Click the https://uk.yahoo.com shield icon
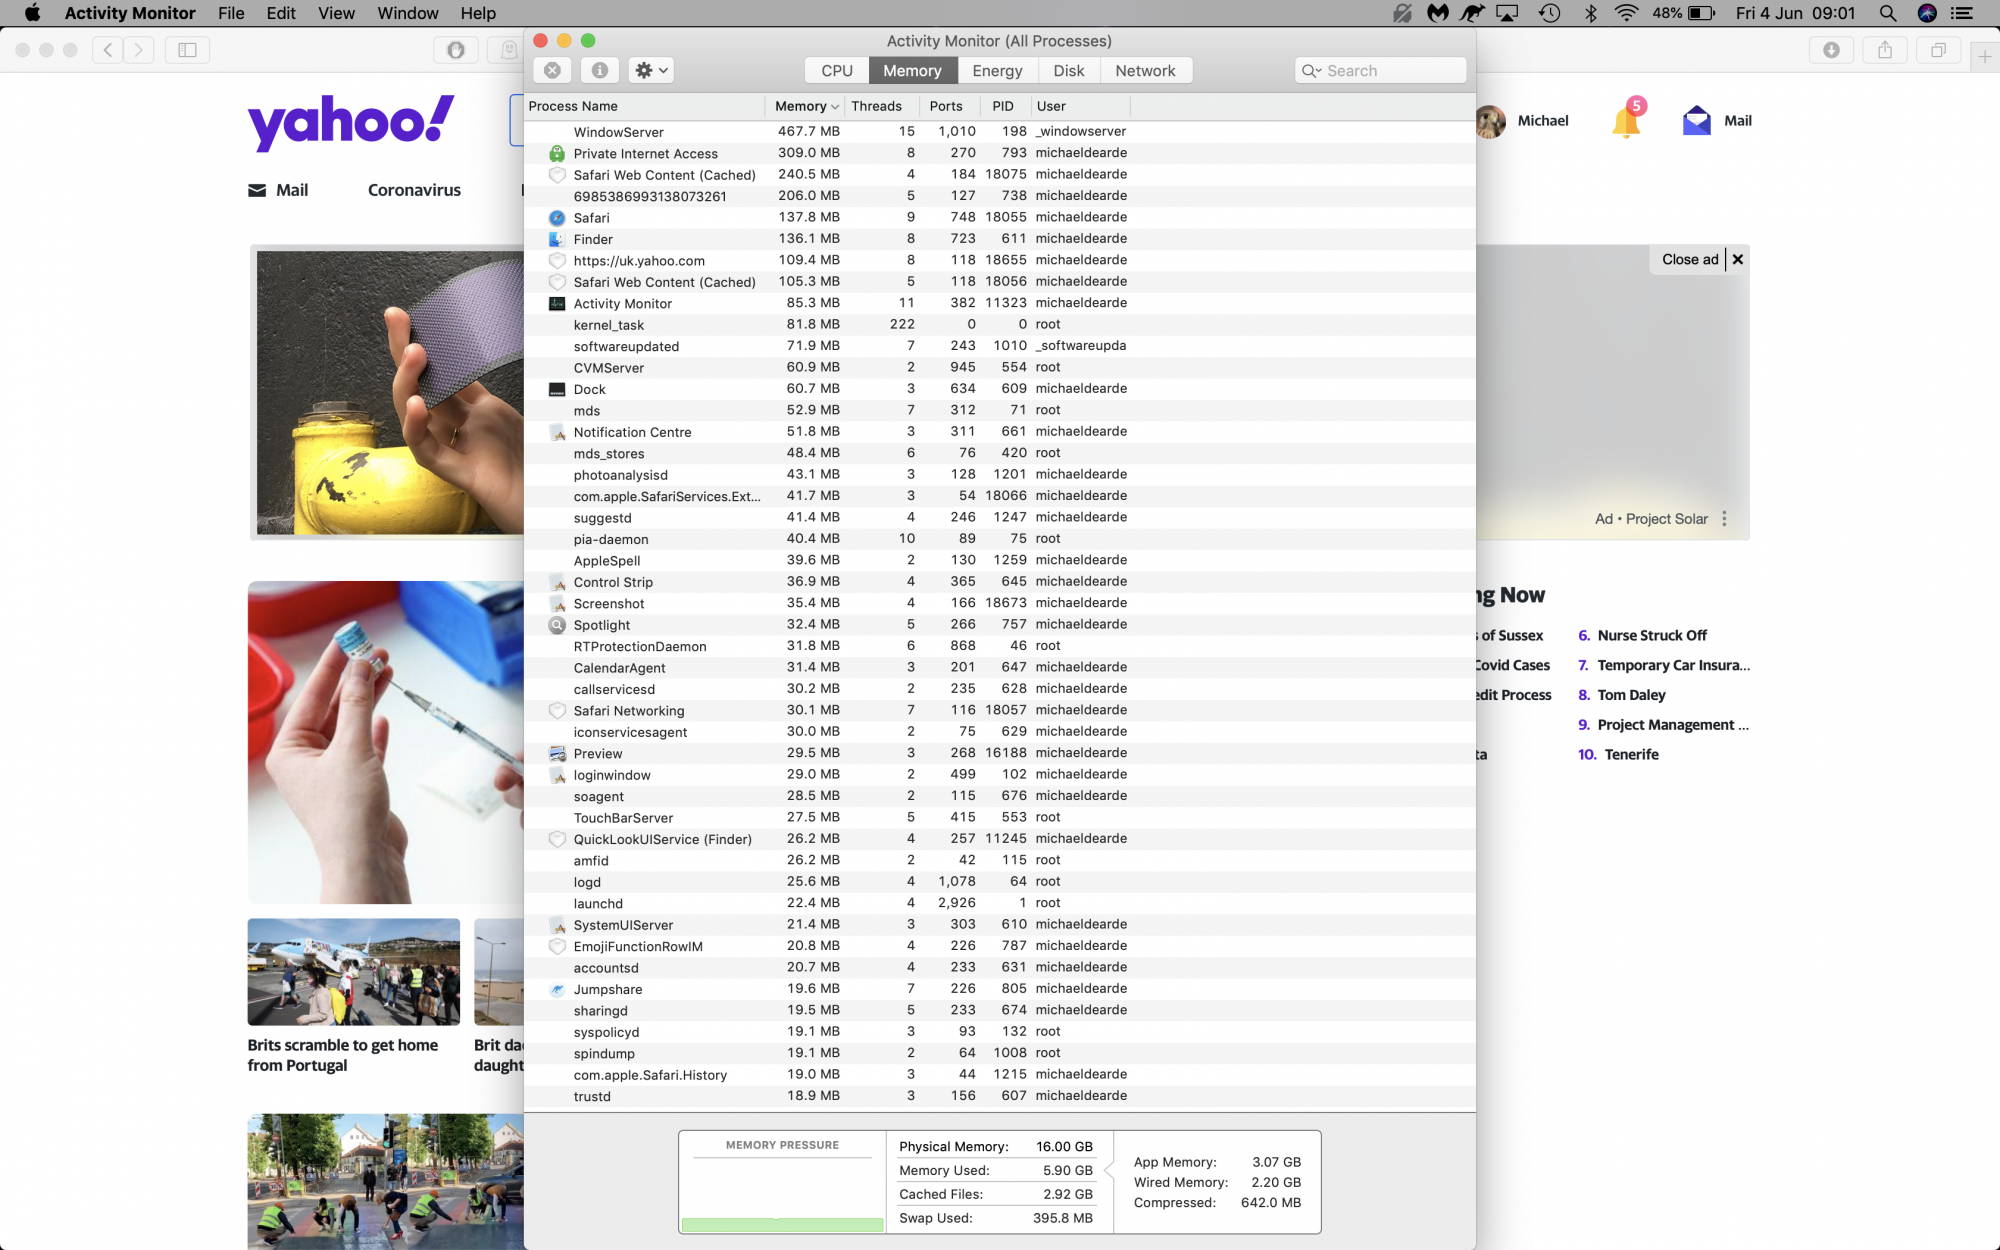 tap(557, 260)
